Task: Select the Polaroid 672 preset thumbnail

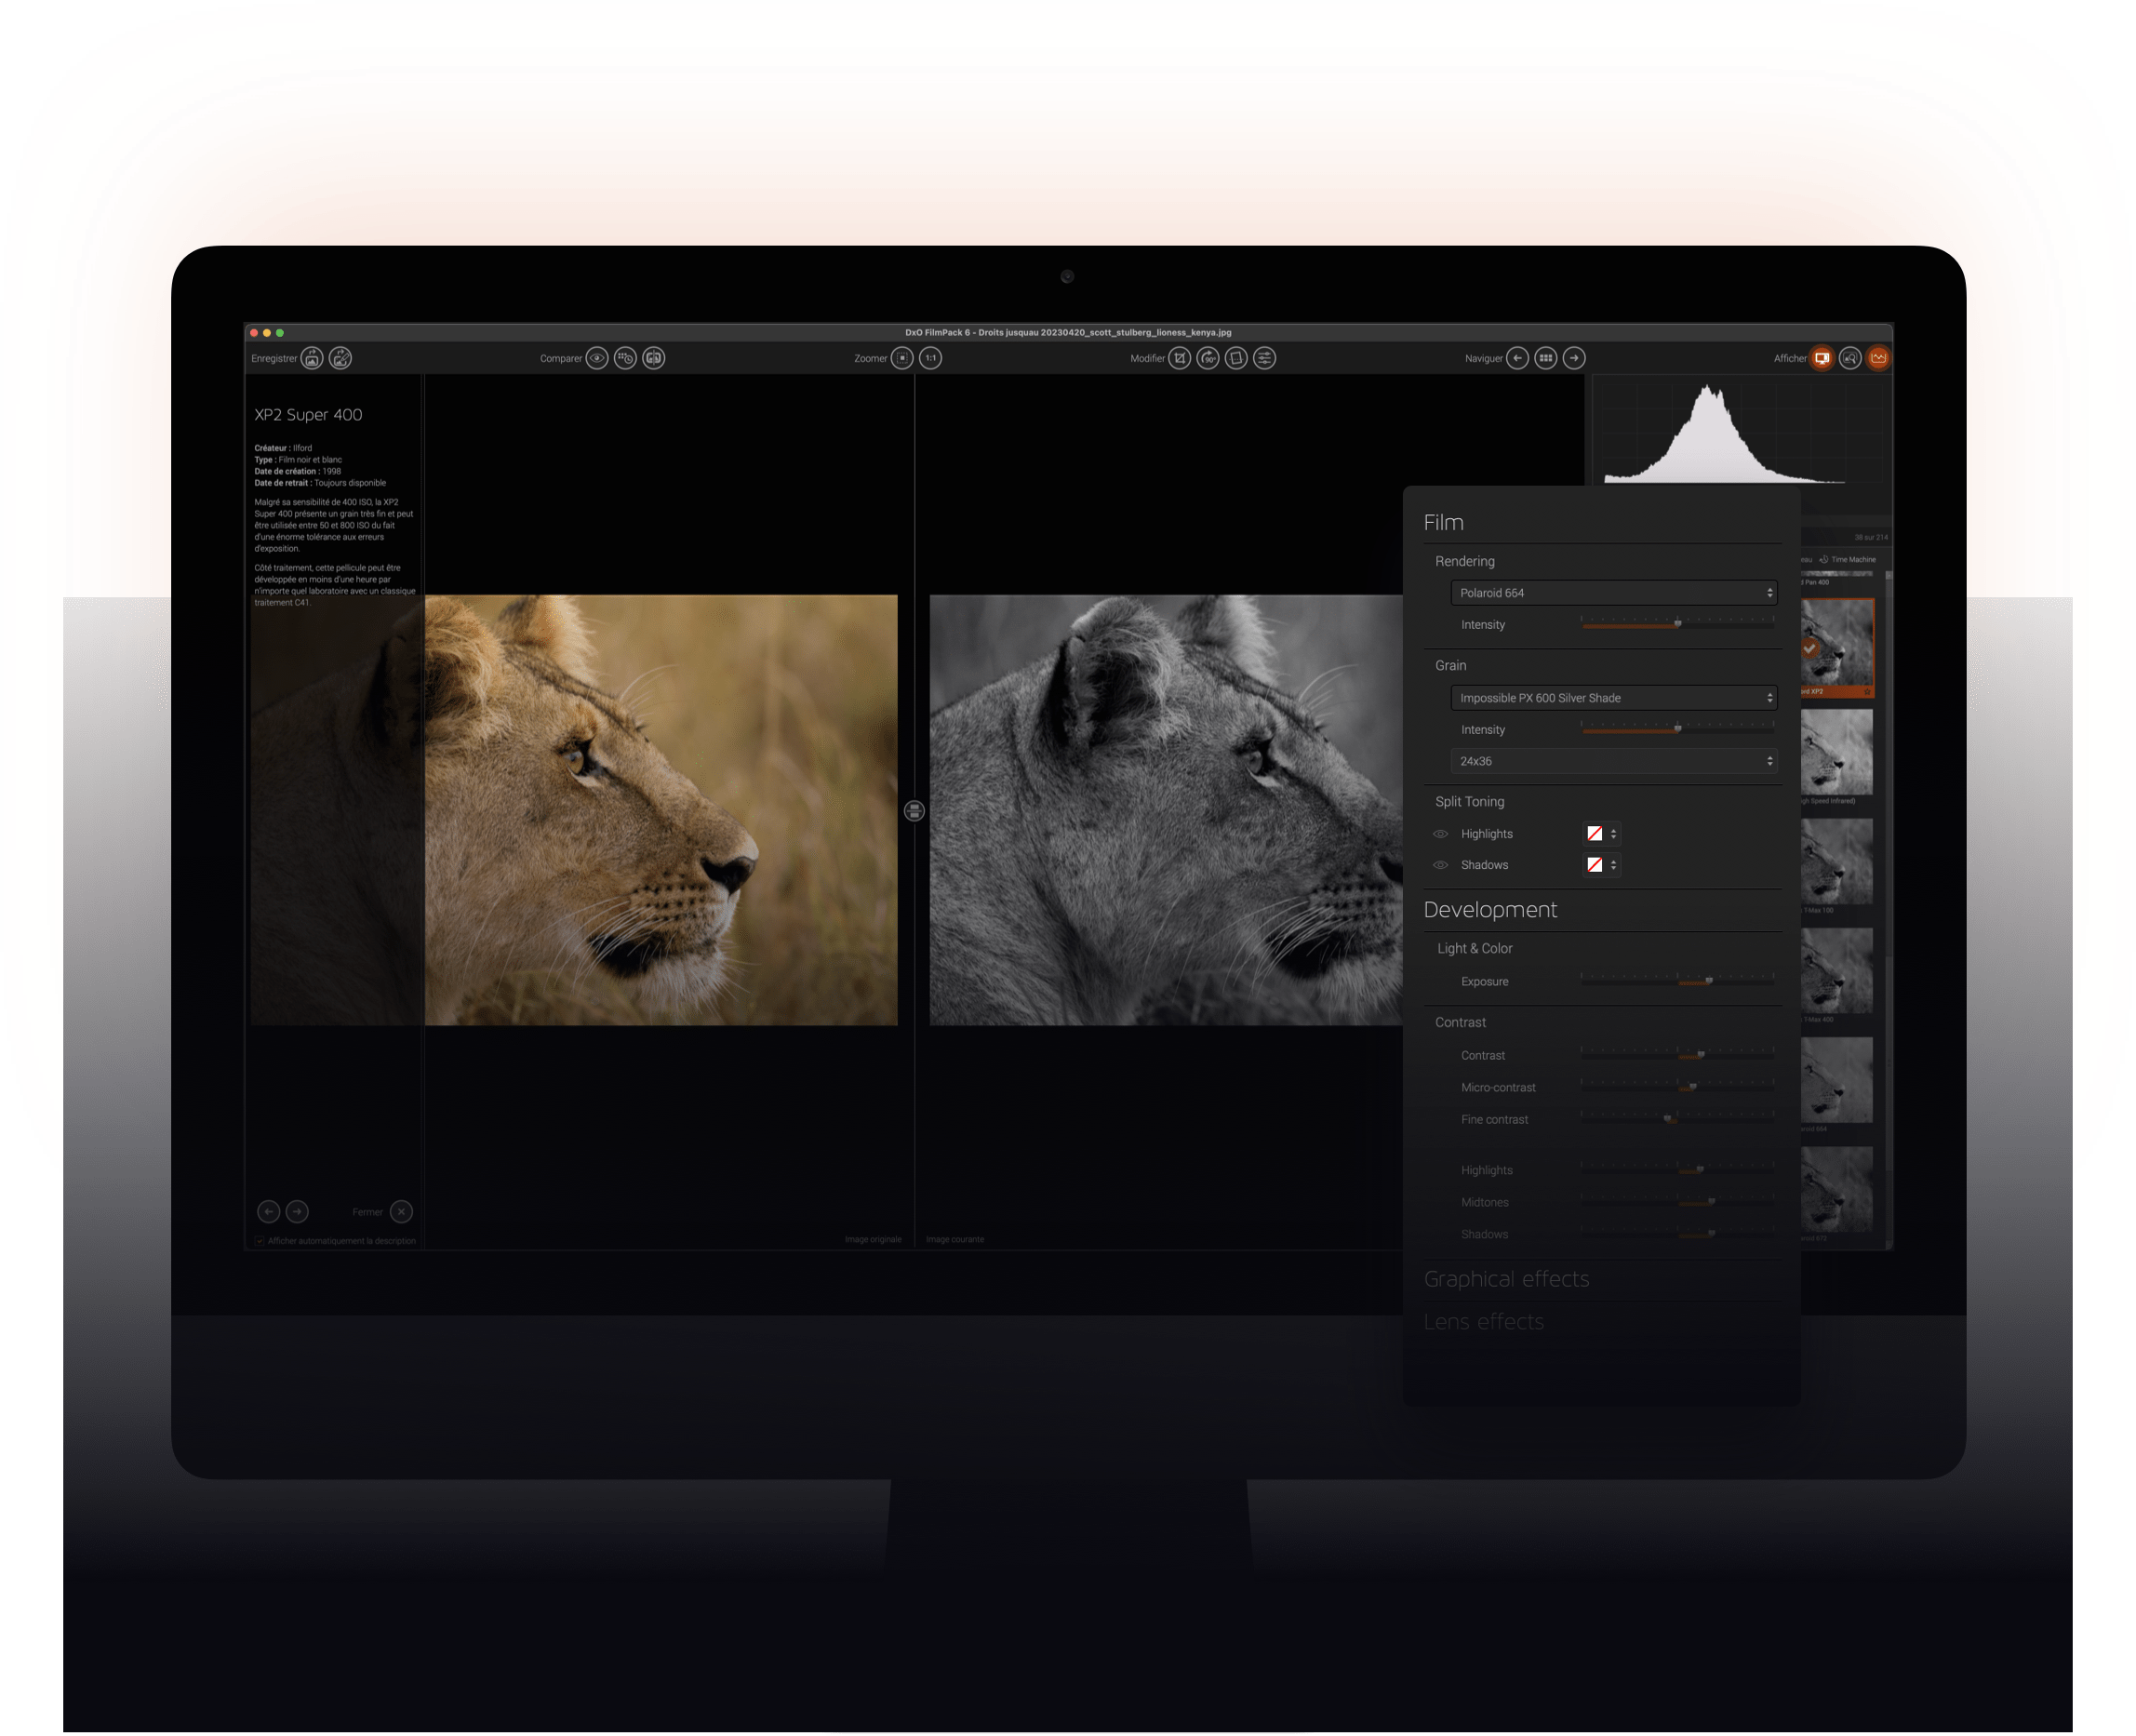Action: point(1837,1189)
